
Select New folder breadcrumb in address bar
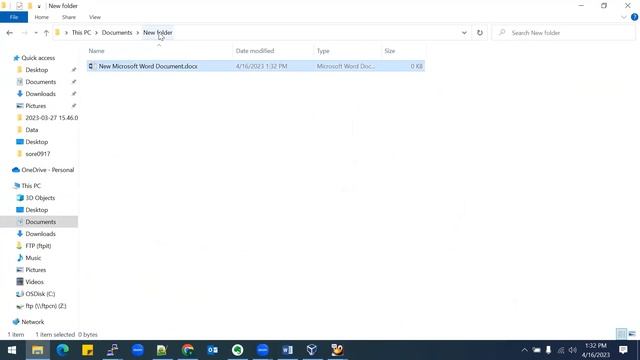click(158, 33)
